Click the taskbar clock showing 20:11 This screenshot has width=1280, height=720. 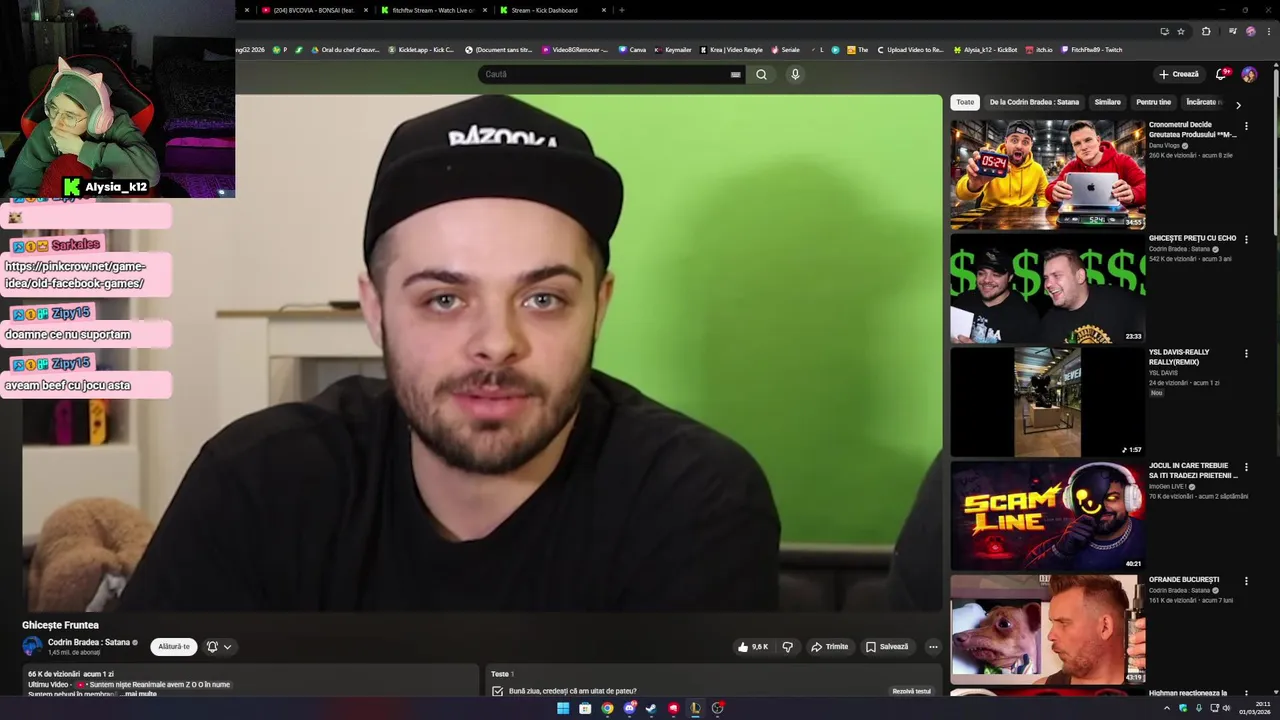1255,708
